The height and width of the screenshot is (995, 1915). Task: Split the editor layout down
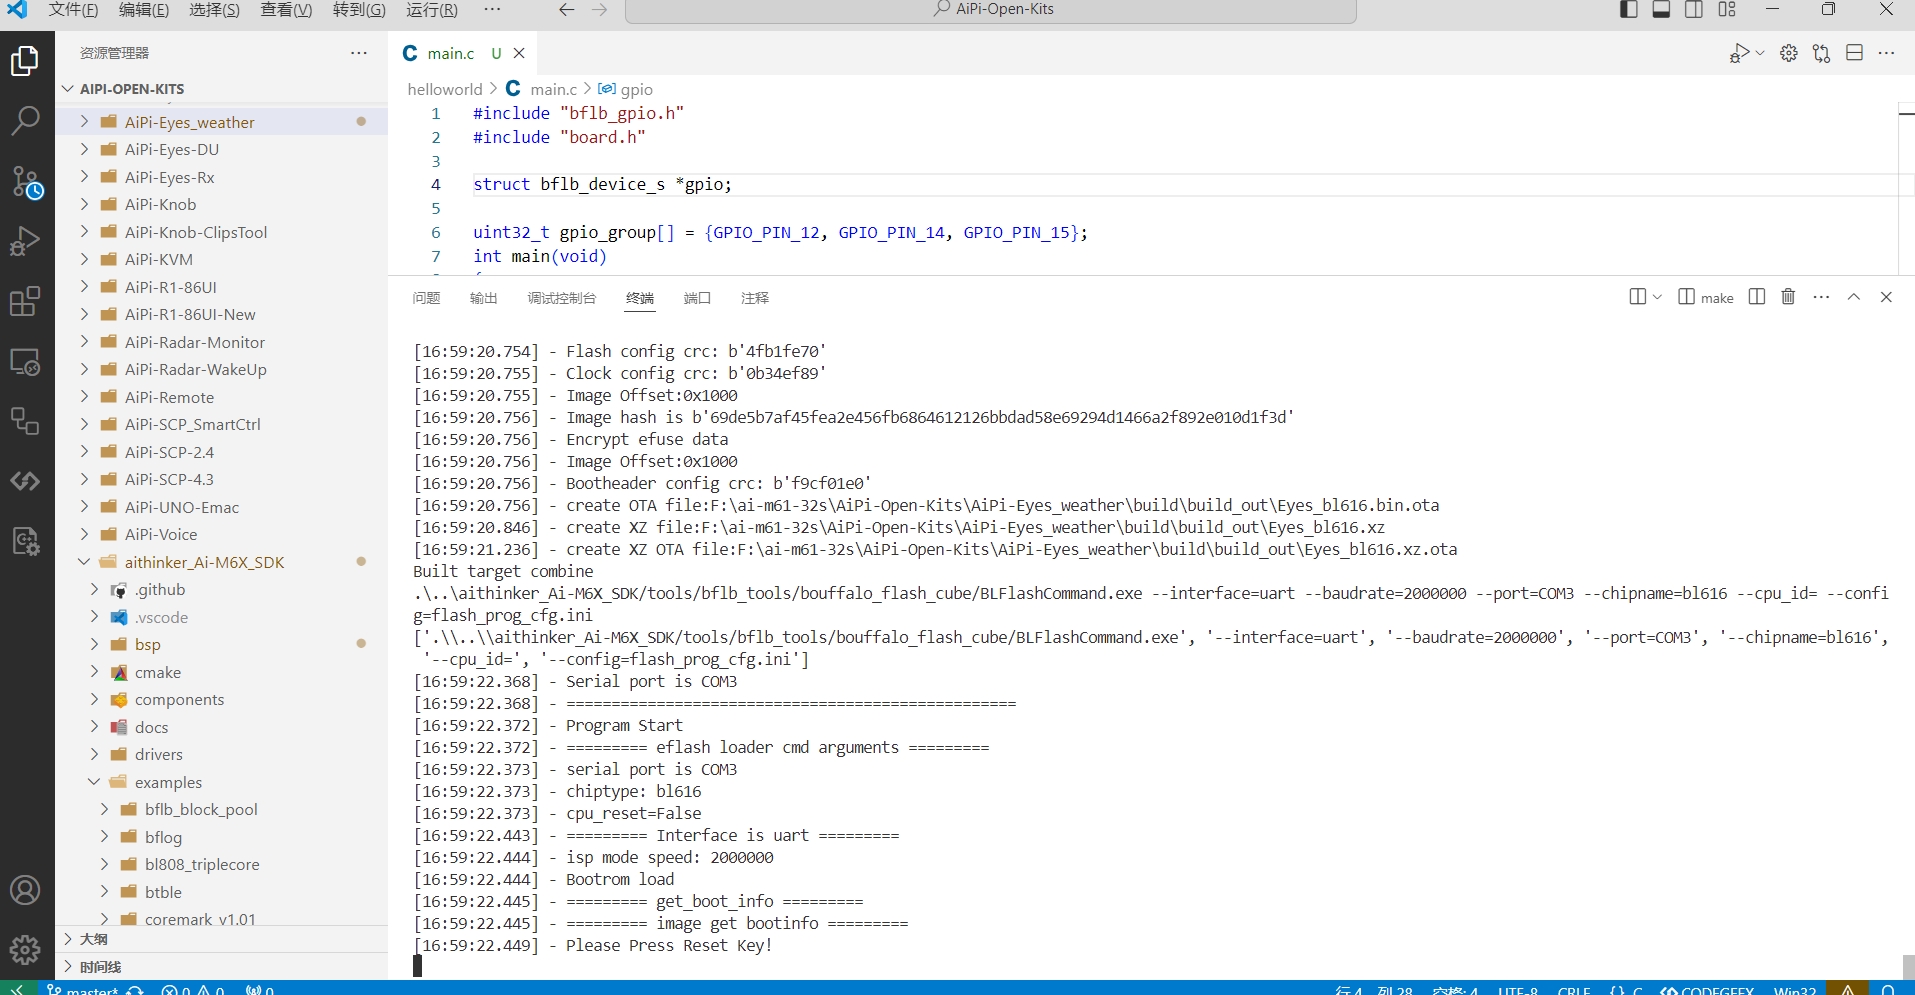click(x=1855, y=53)
